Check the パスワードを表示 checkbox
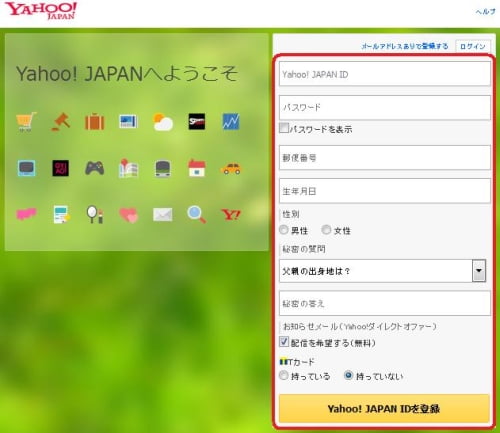The width and height of the screenshot is (500, 433). tap(284, 128)
